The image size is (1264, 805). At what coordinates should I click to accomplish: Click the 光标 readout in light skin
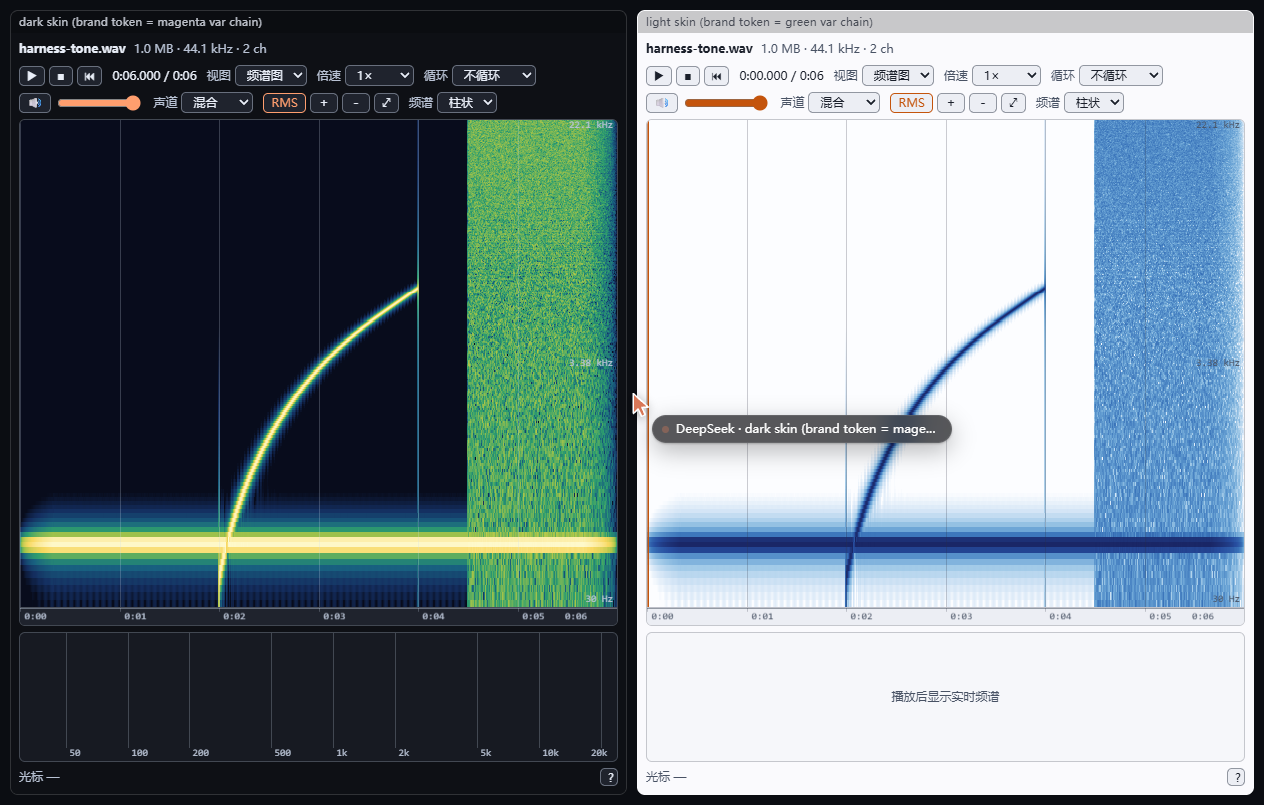(x=666, y=777)
